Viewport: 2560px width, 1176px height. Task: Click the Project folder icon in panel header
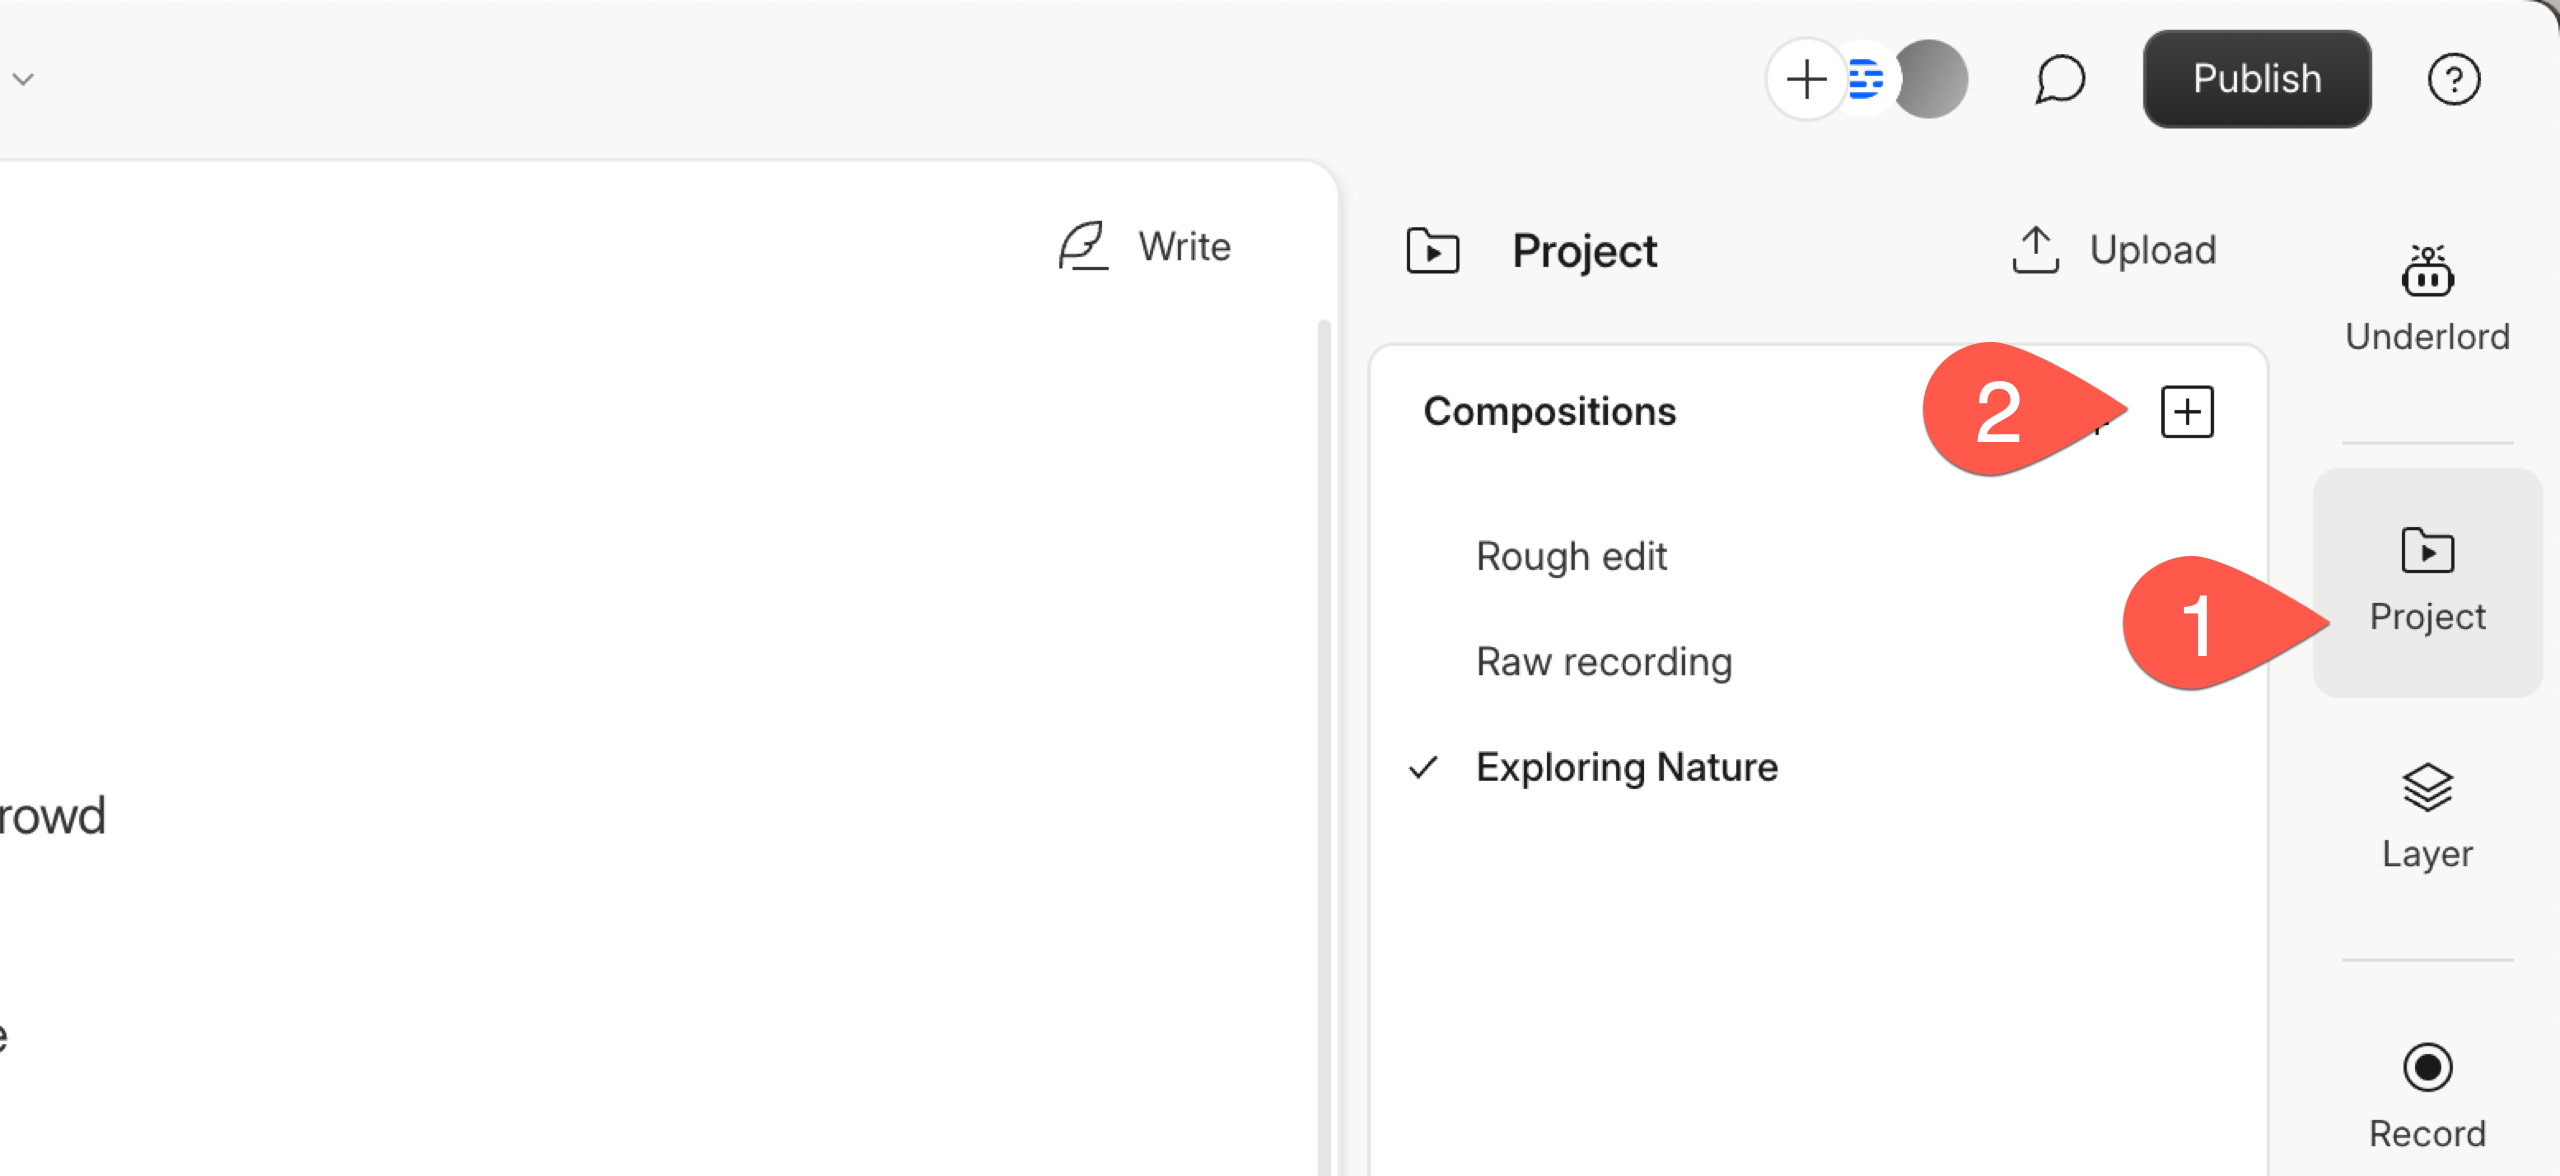pyautogui.click(x=1432, y=251)
